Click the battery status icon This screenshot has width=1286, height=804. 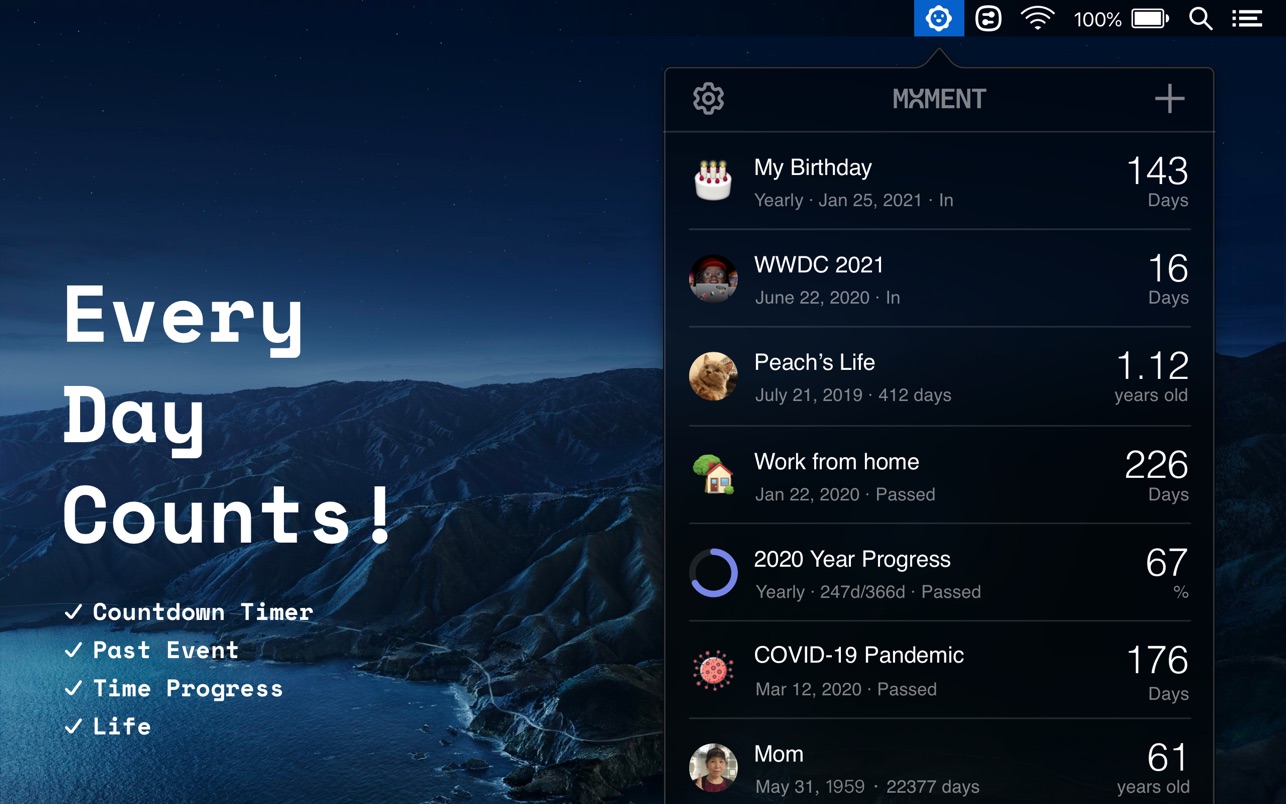click(1150, 18)
